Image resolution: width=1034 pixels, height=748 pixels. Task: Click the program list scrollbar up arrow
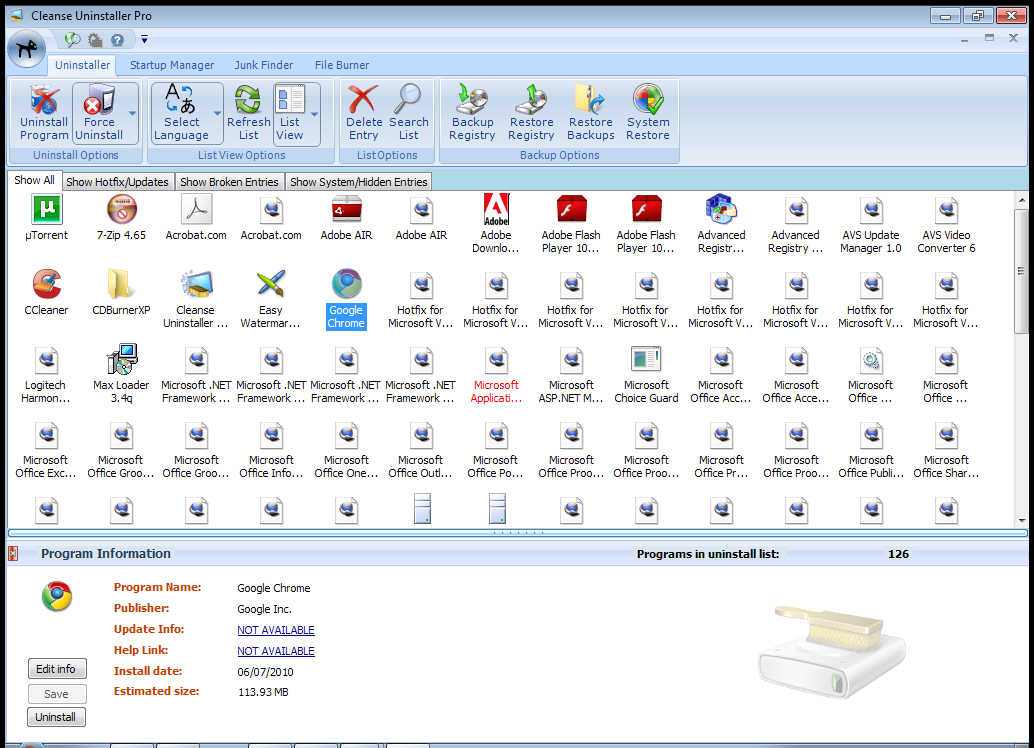[x=1021, y=200]
